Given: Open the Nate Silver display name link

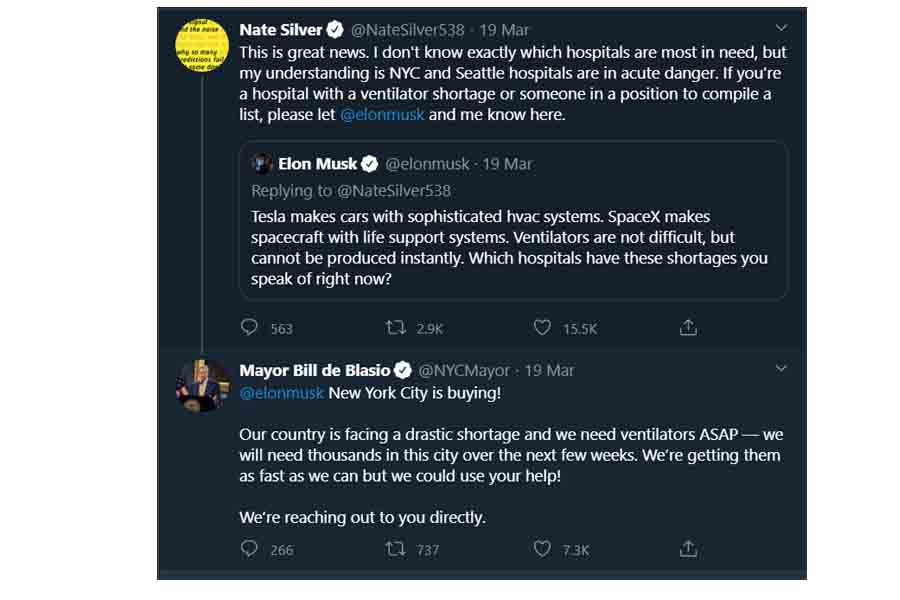Looking at the screenshot, I should click(280, 30).
